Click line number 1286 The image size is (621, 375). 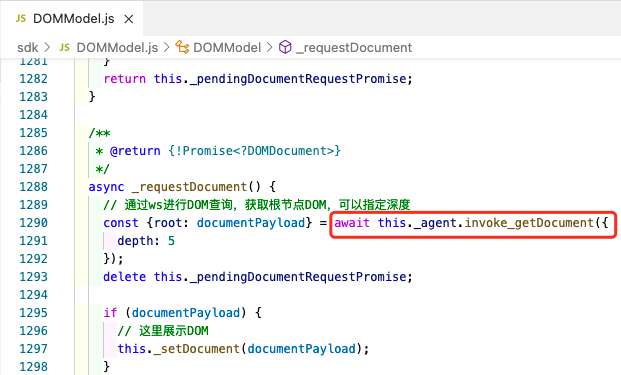tap(34, 151)
